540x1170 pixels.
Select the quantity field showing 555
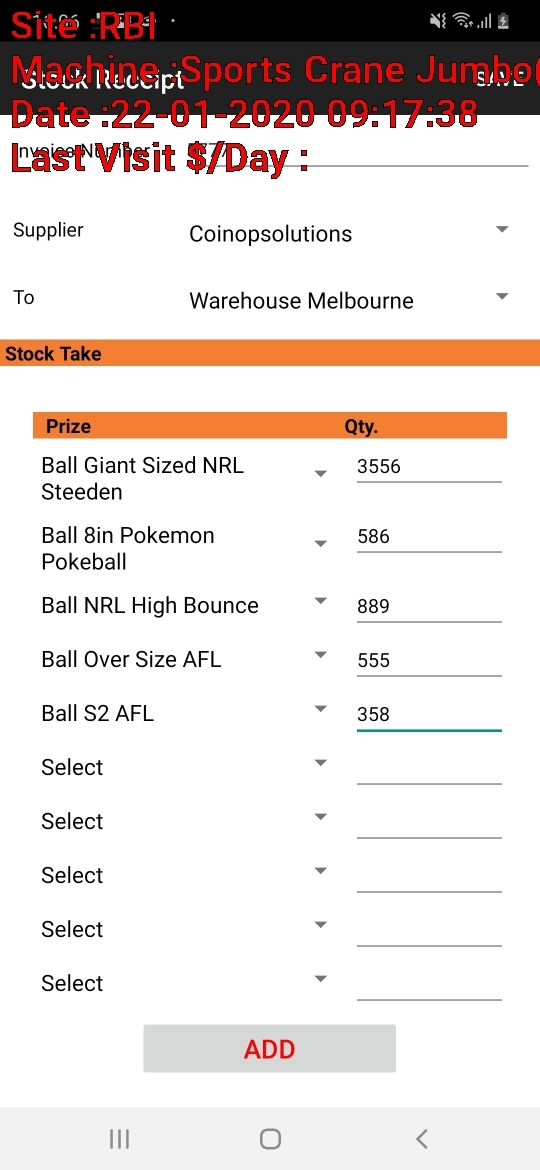tap(429, 660)
